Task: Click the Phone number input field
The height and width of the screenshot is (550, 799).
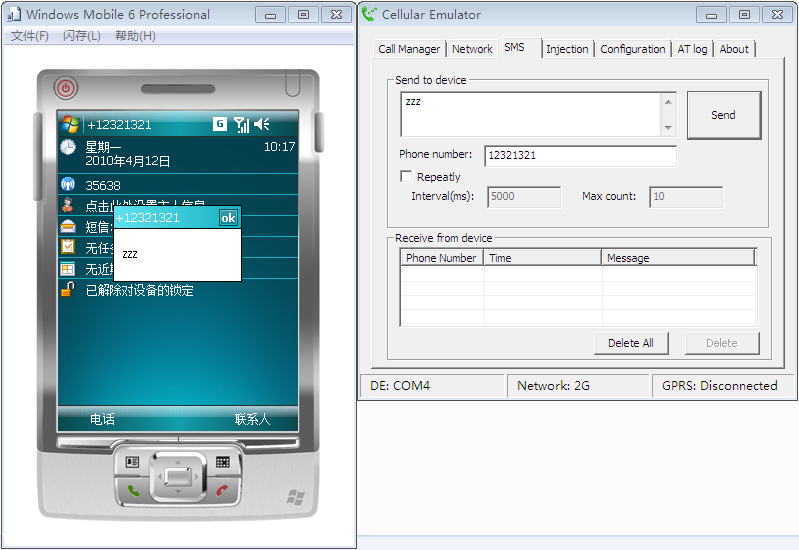Action: point(580,155)
